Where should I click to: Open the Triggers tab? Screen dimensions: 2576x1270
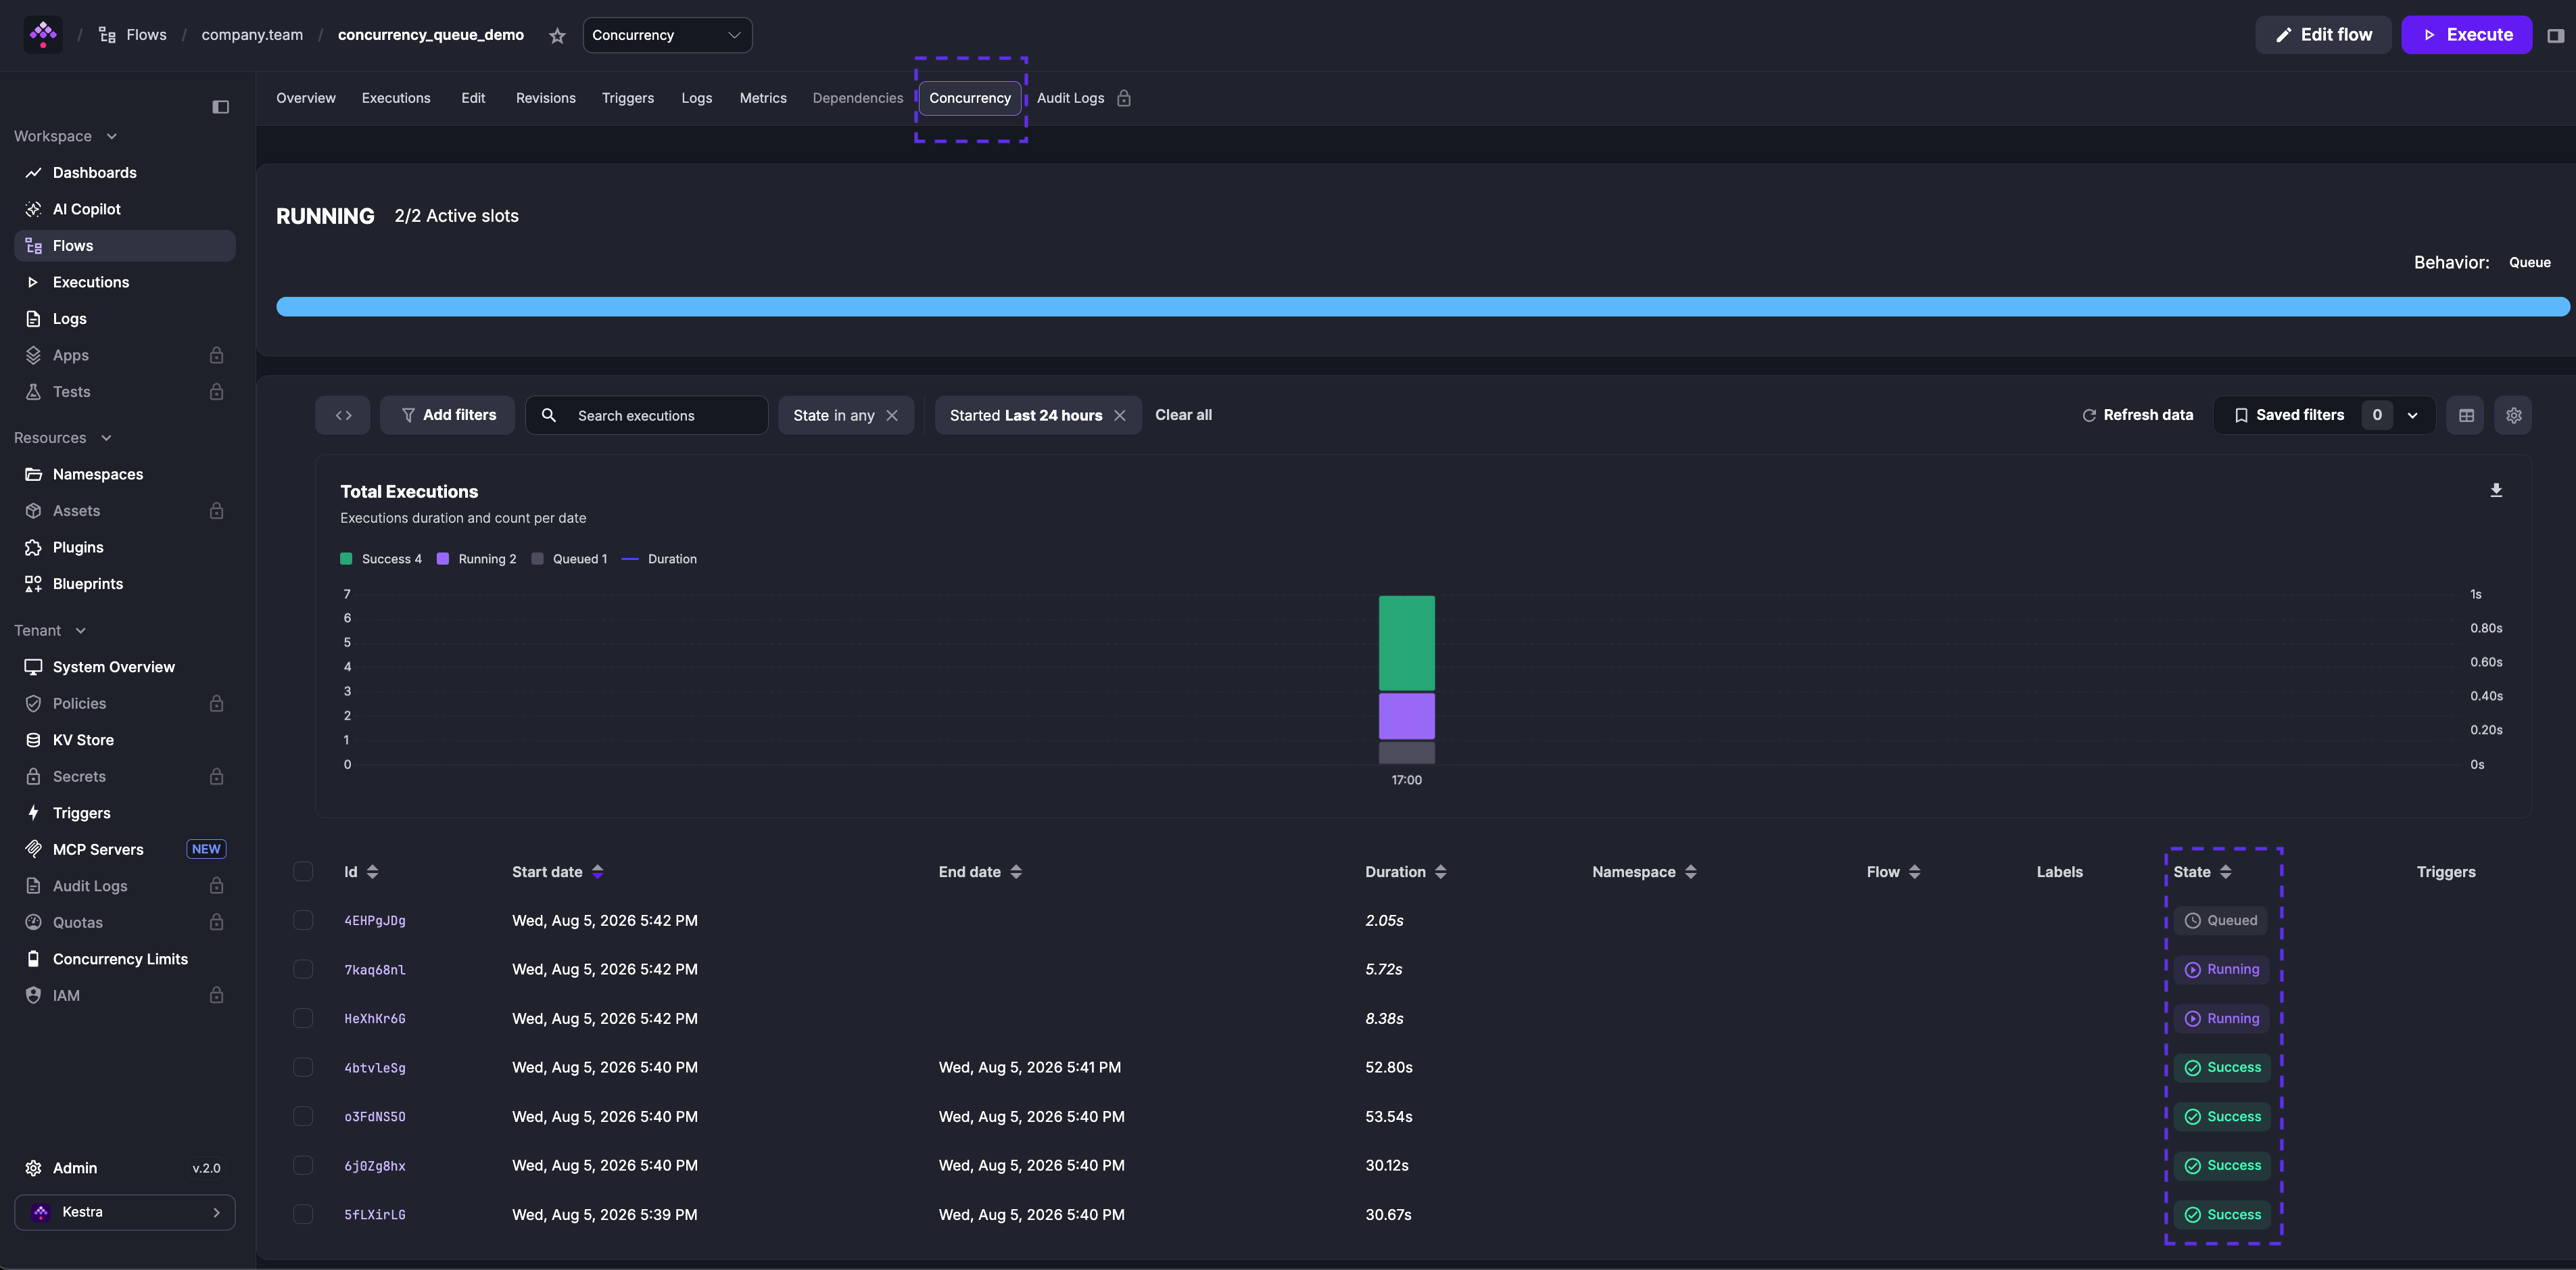[x=628, y=98]
